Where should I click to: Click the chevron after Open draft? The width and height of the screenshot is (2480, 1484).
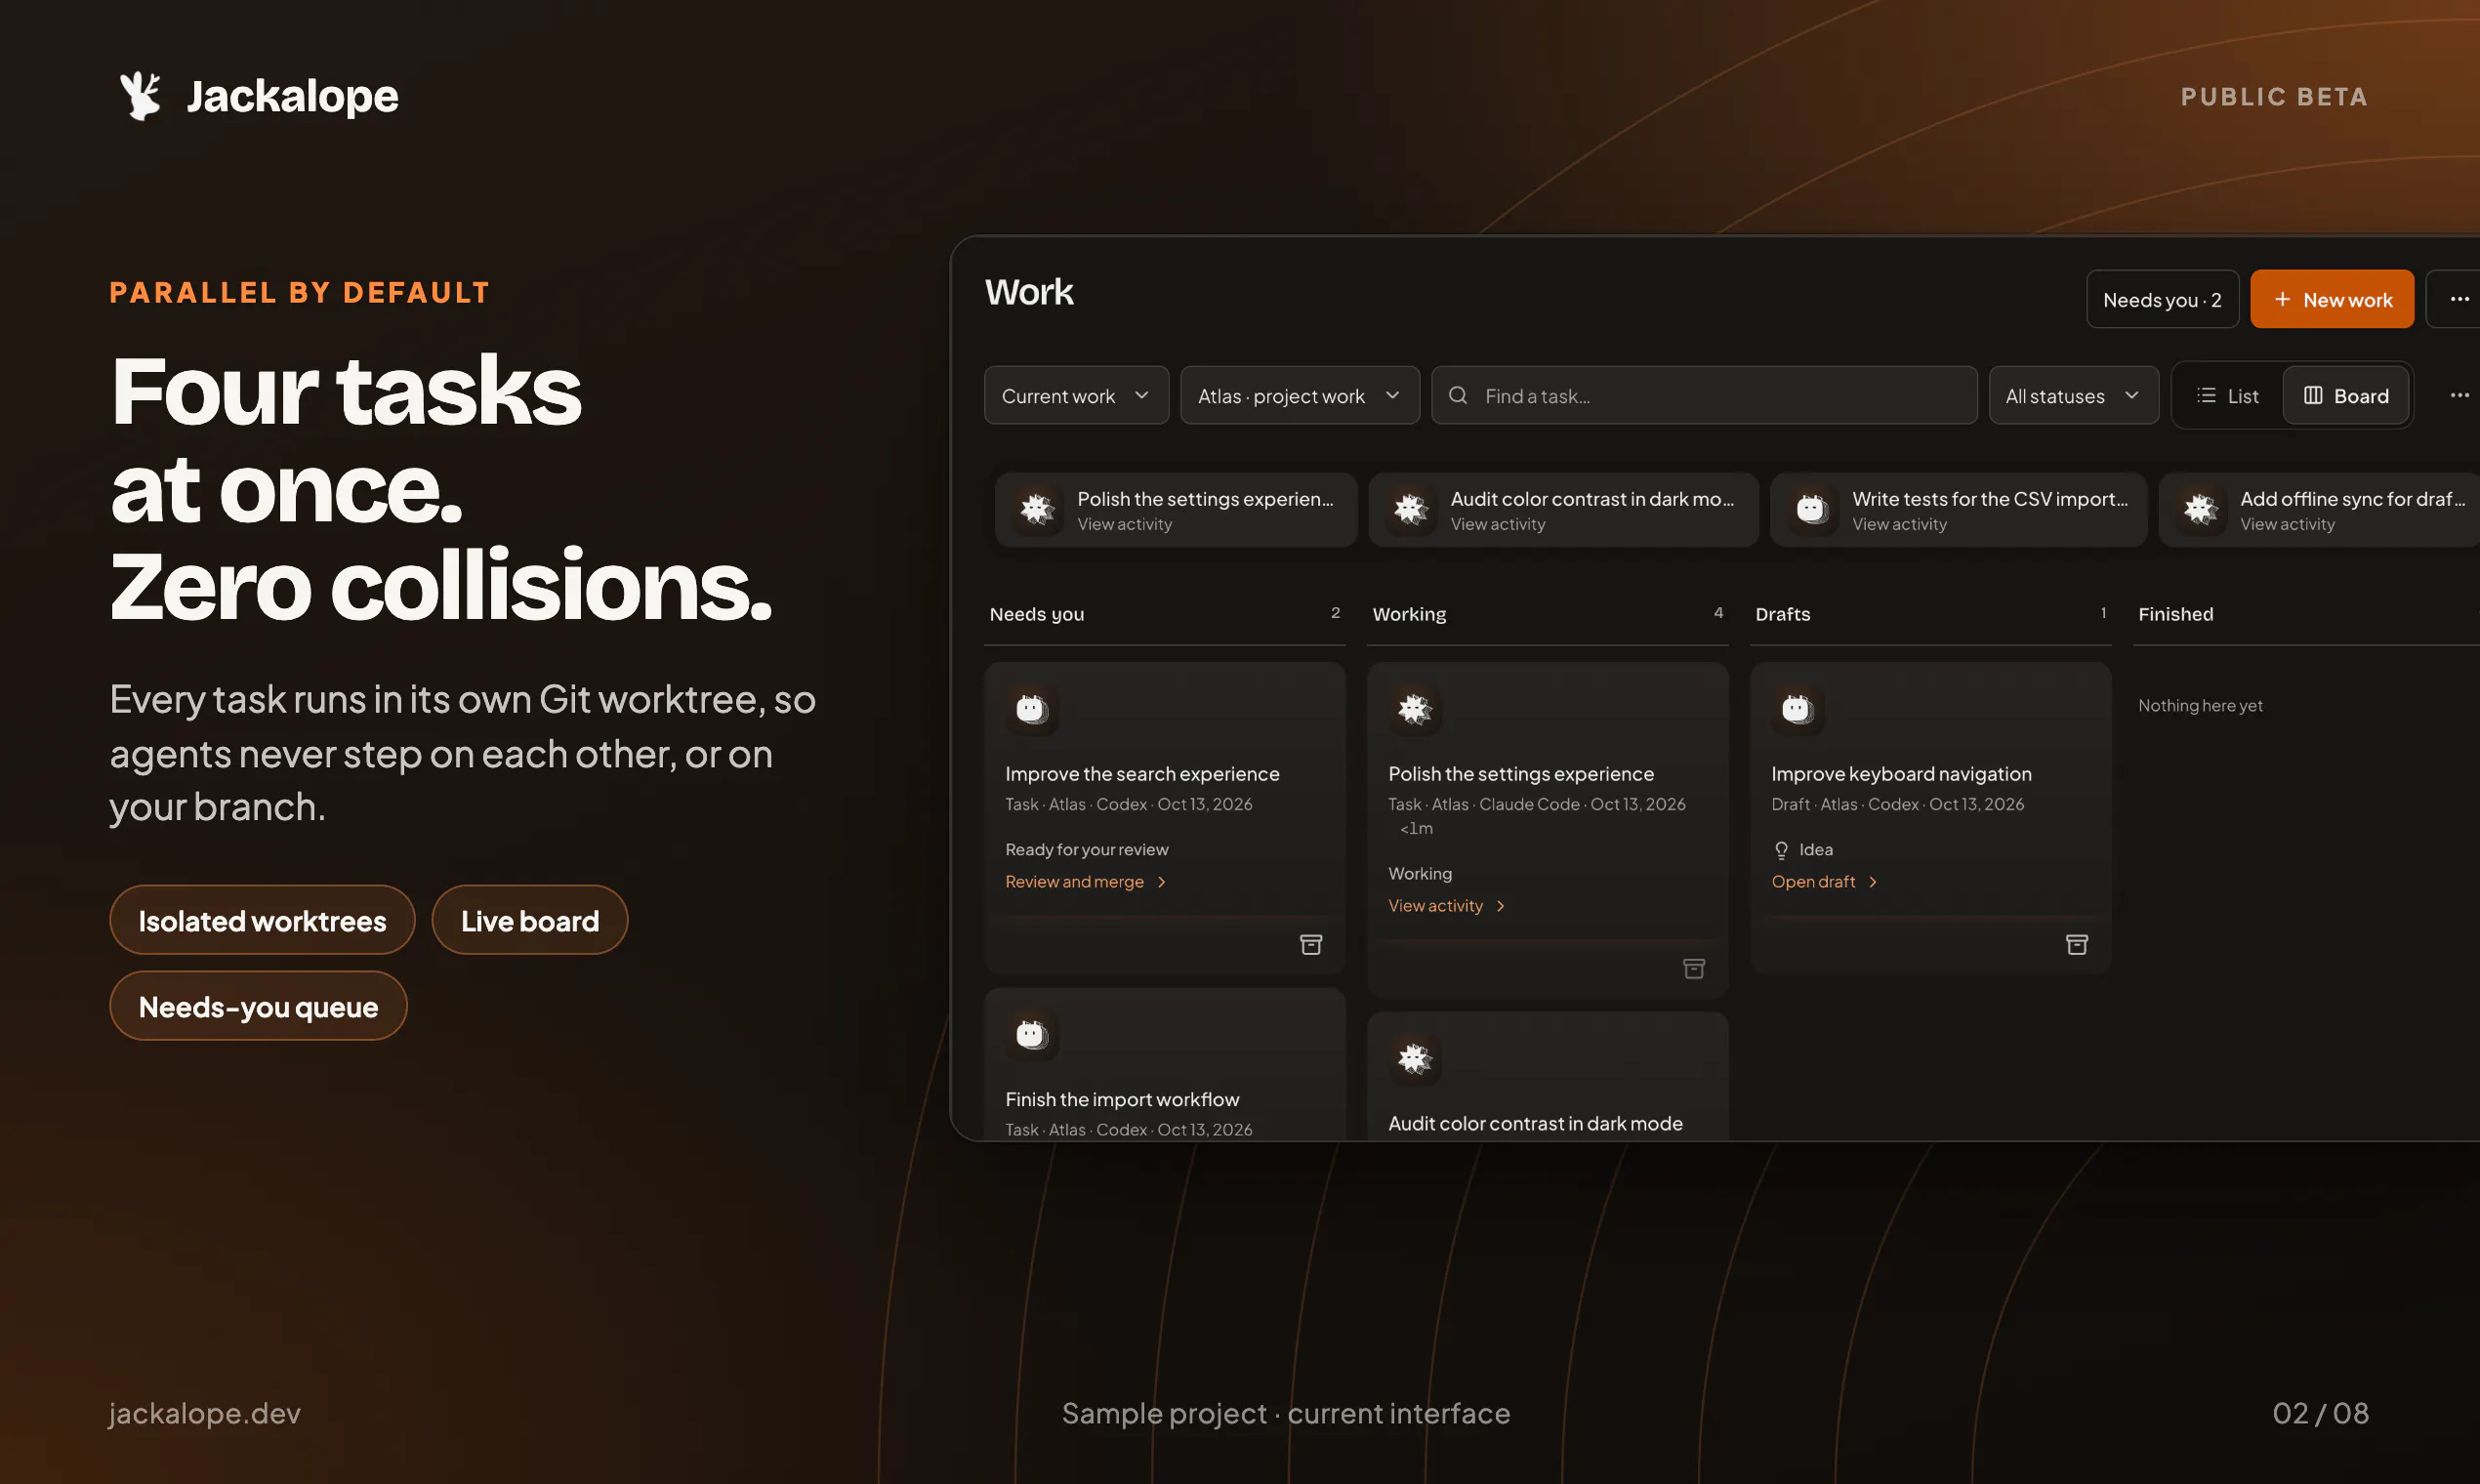(x=1872, y=882)
